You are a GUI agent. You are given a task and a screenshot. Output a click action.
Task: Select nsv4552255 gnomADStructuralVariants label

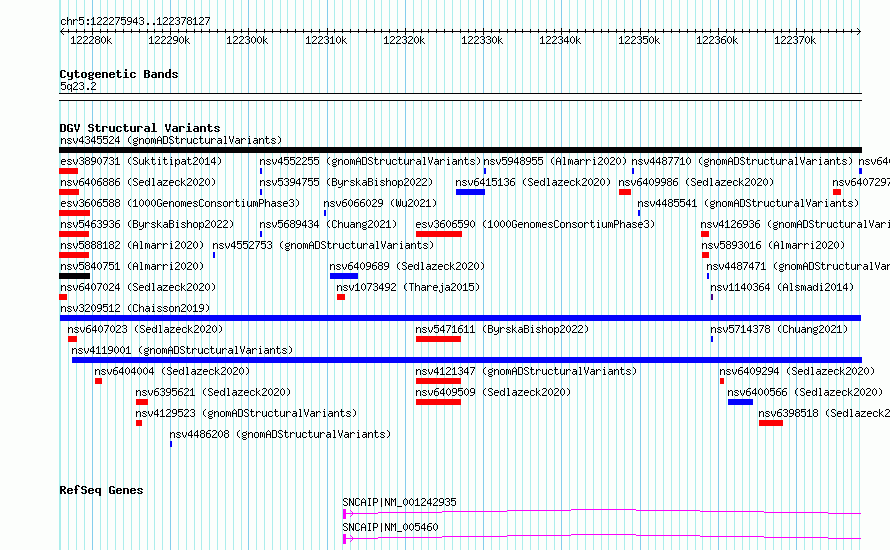(370, 161)
